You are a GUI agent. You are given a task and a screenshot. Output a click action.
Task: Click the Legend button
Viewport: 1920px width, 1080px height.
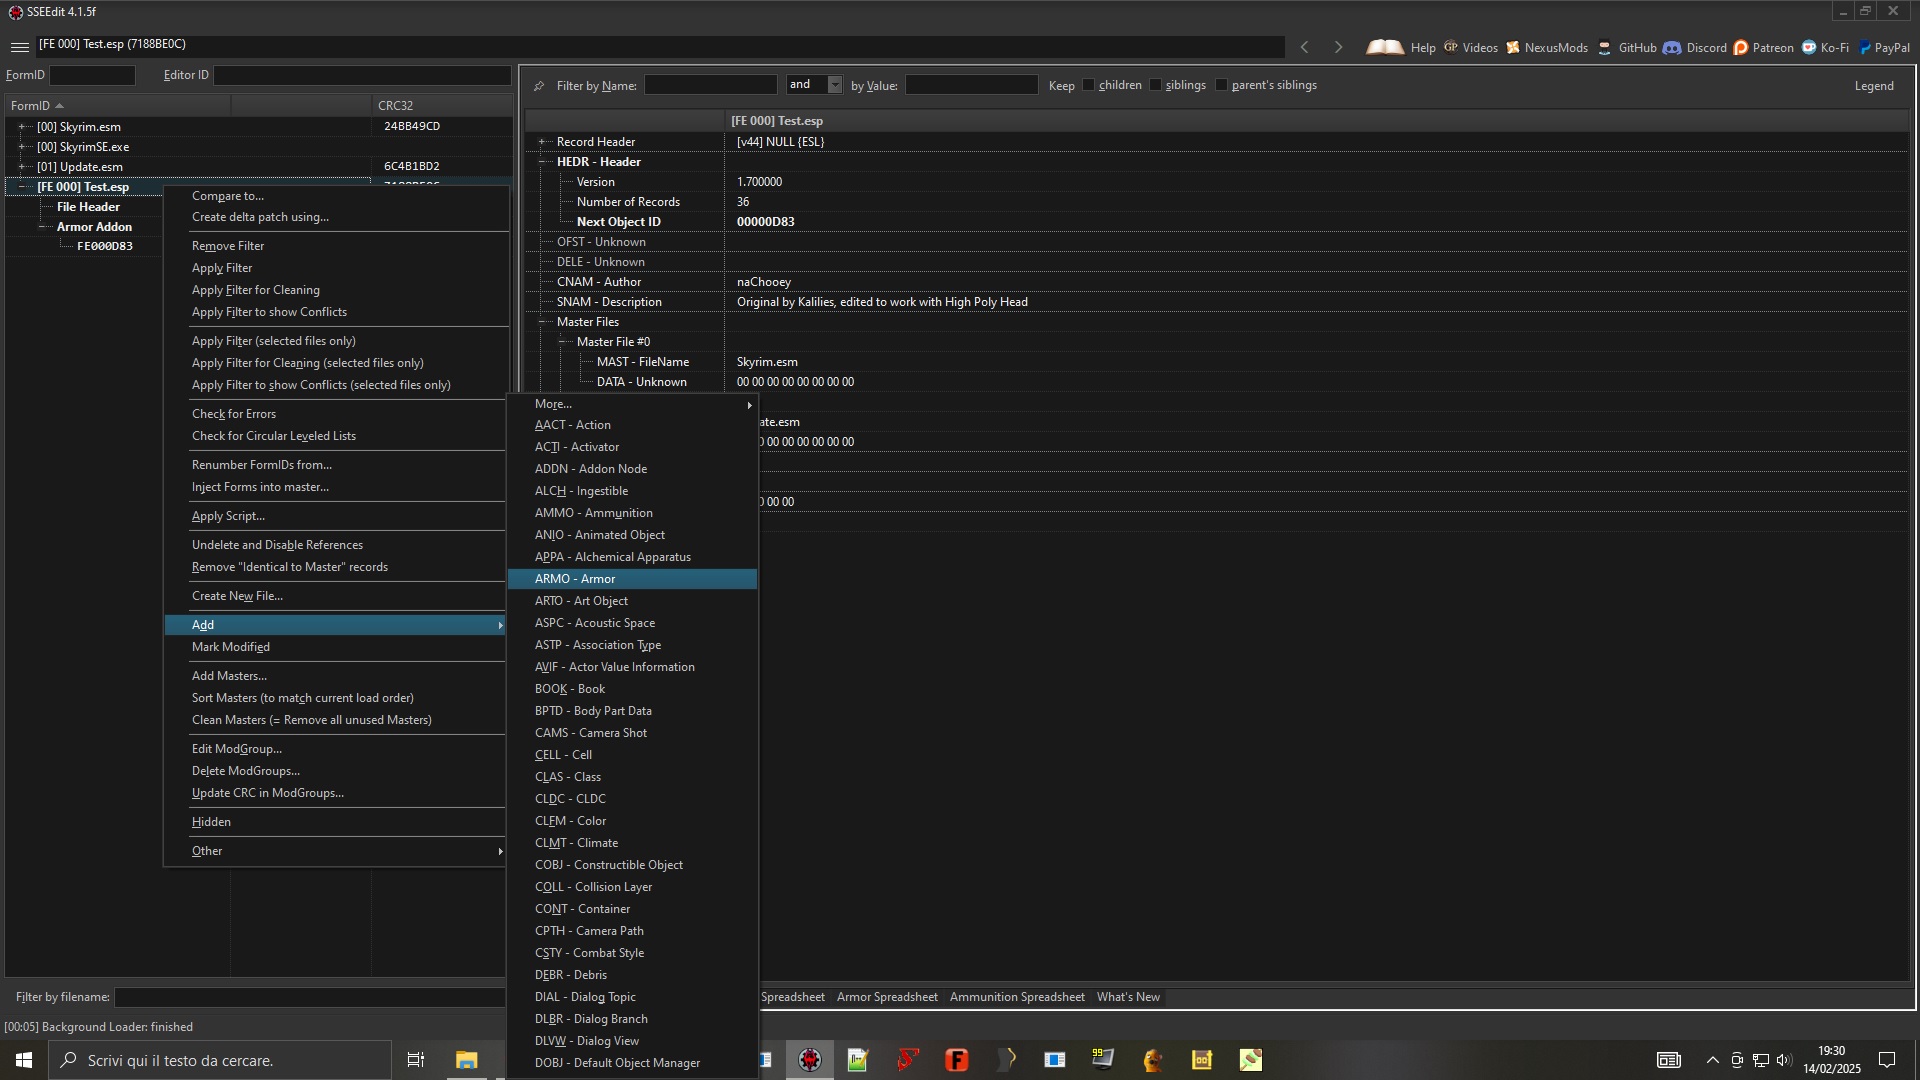coord(1874,86)
